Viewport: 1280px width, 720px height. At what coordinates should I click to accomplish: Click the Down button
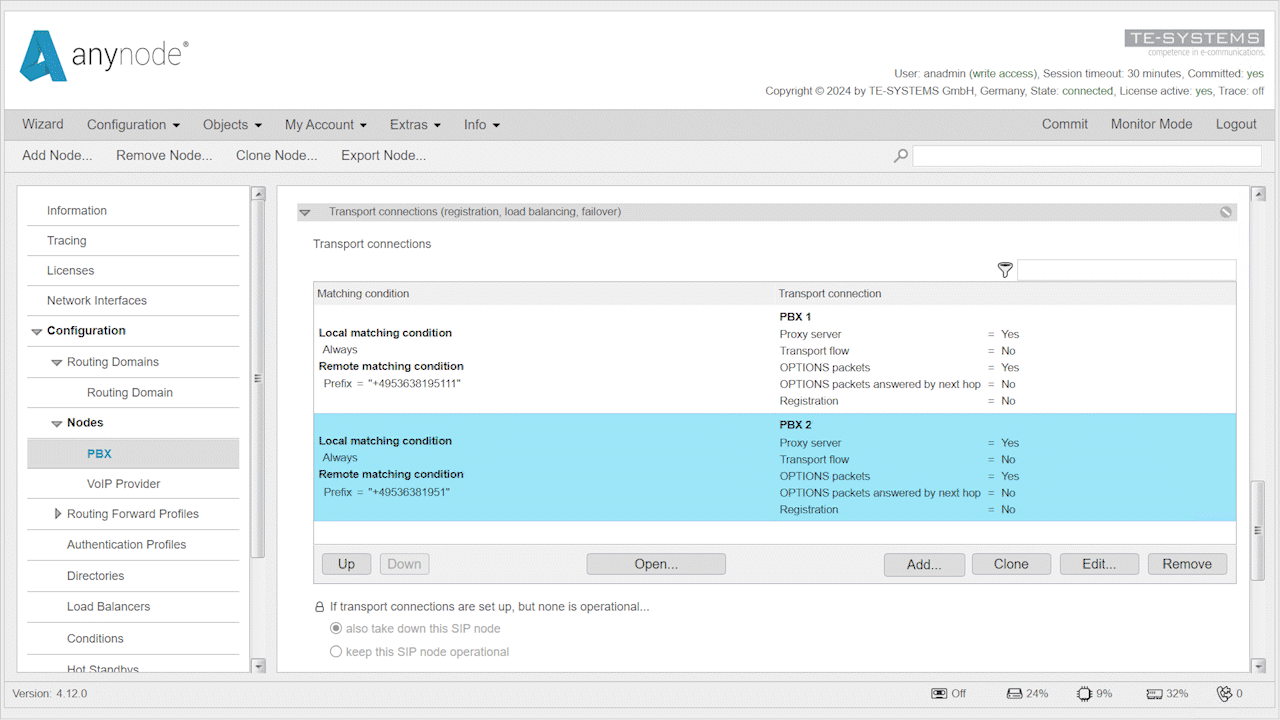pyautogui.click(x=404, y=564)
